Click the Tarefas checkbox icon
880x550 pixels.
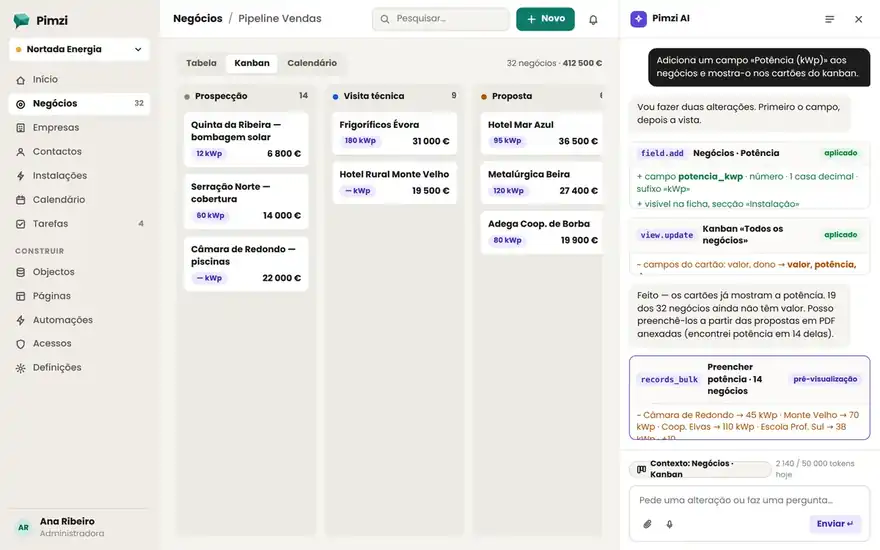[21, 224]
